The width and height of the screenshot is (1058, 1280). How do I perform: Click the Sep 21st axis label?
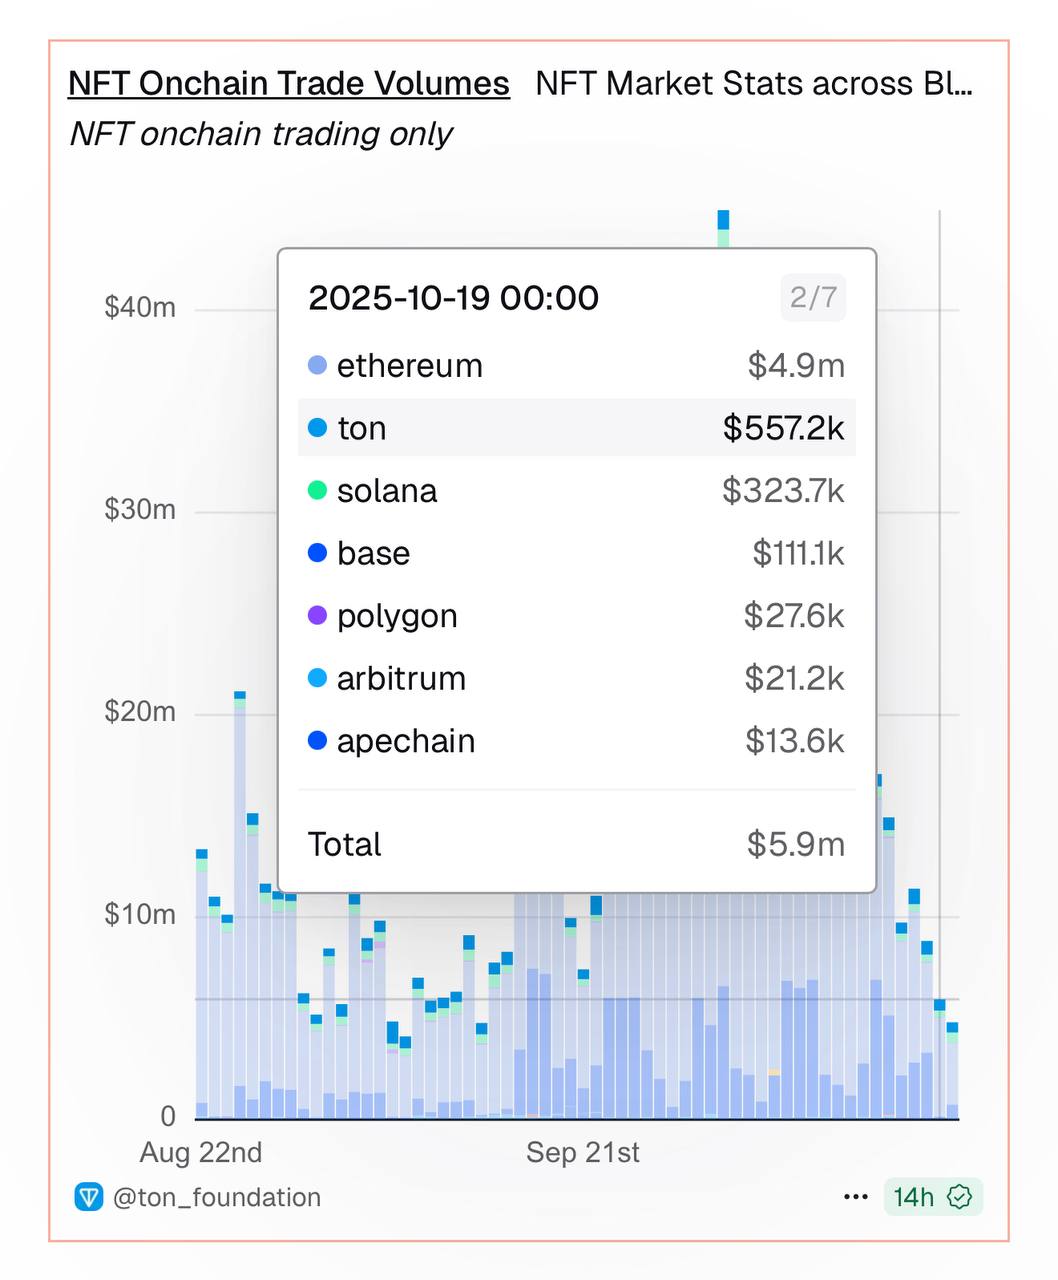click(x=582, y=1153)
